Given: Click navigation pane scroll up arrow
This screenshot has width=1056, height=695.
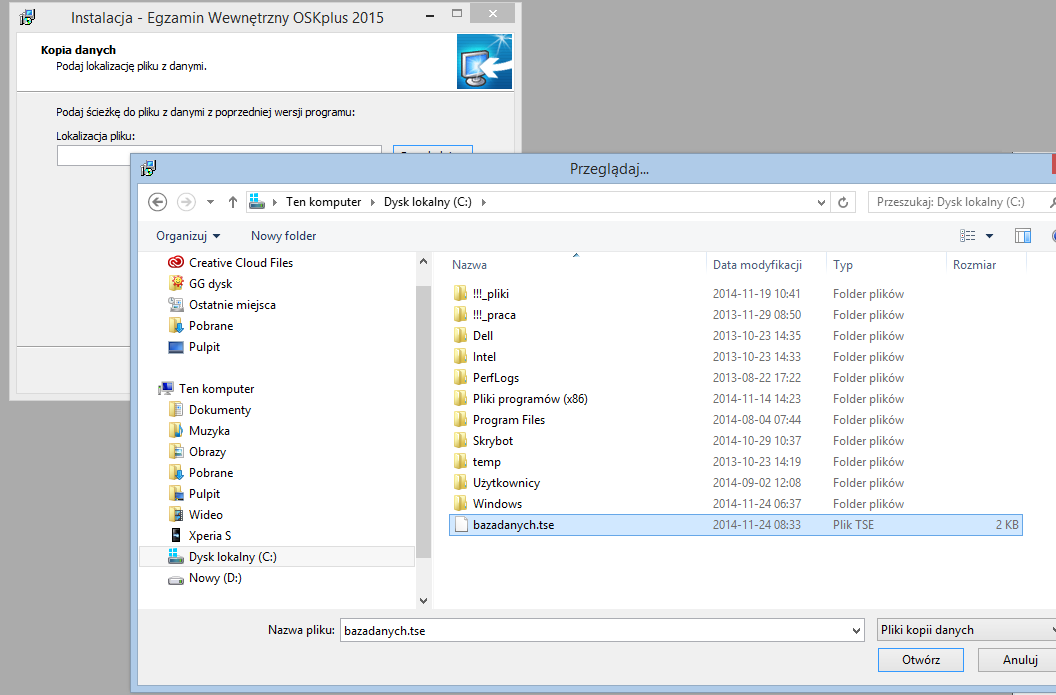Looking at the screenshot, I should point(424,261).
